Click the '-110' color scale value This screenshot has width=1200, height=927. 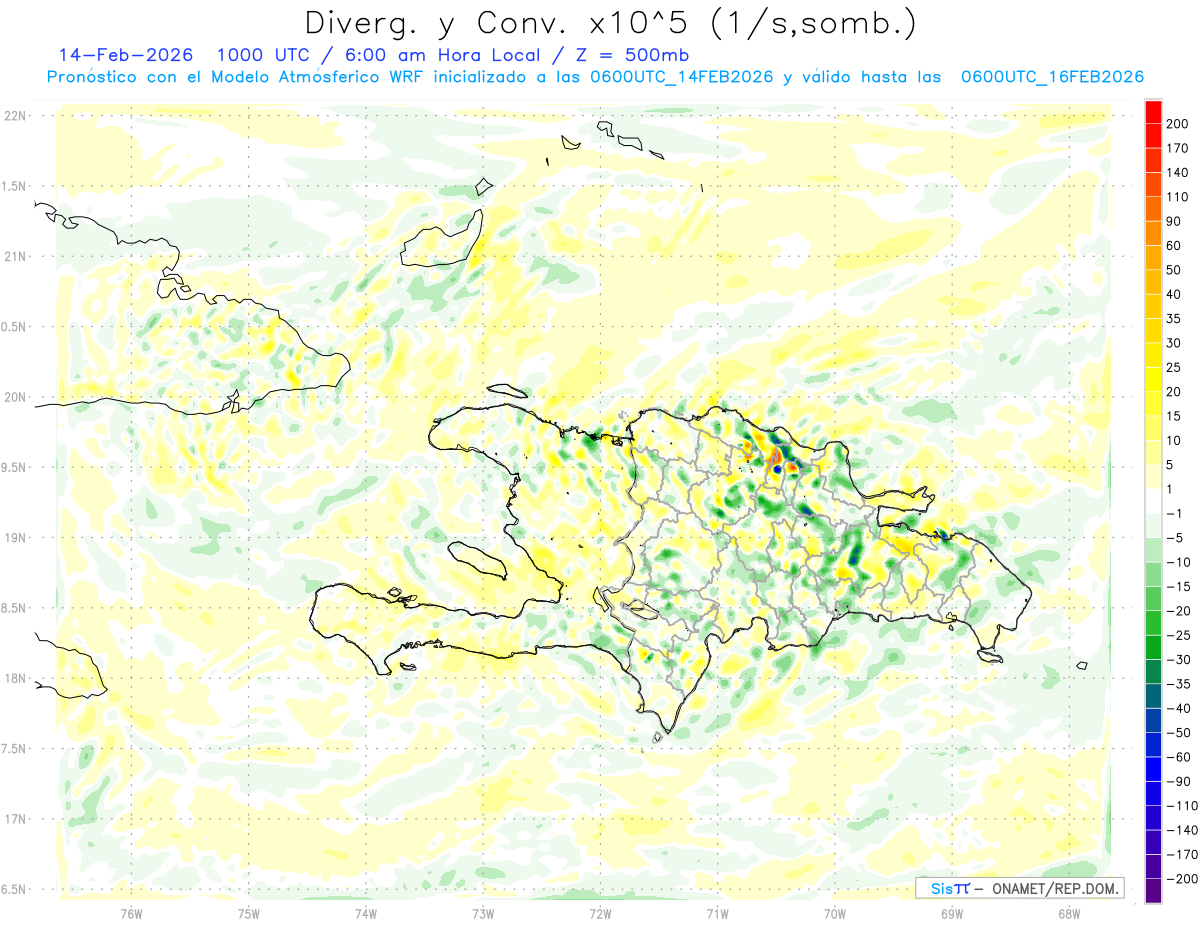[1183, 806]
